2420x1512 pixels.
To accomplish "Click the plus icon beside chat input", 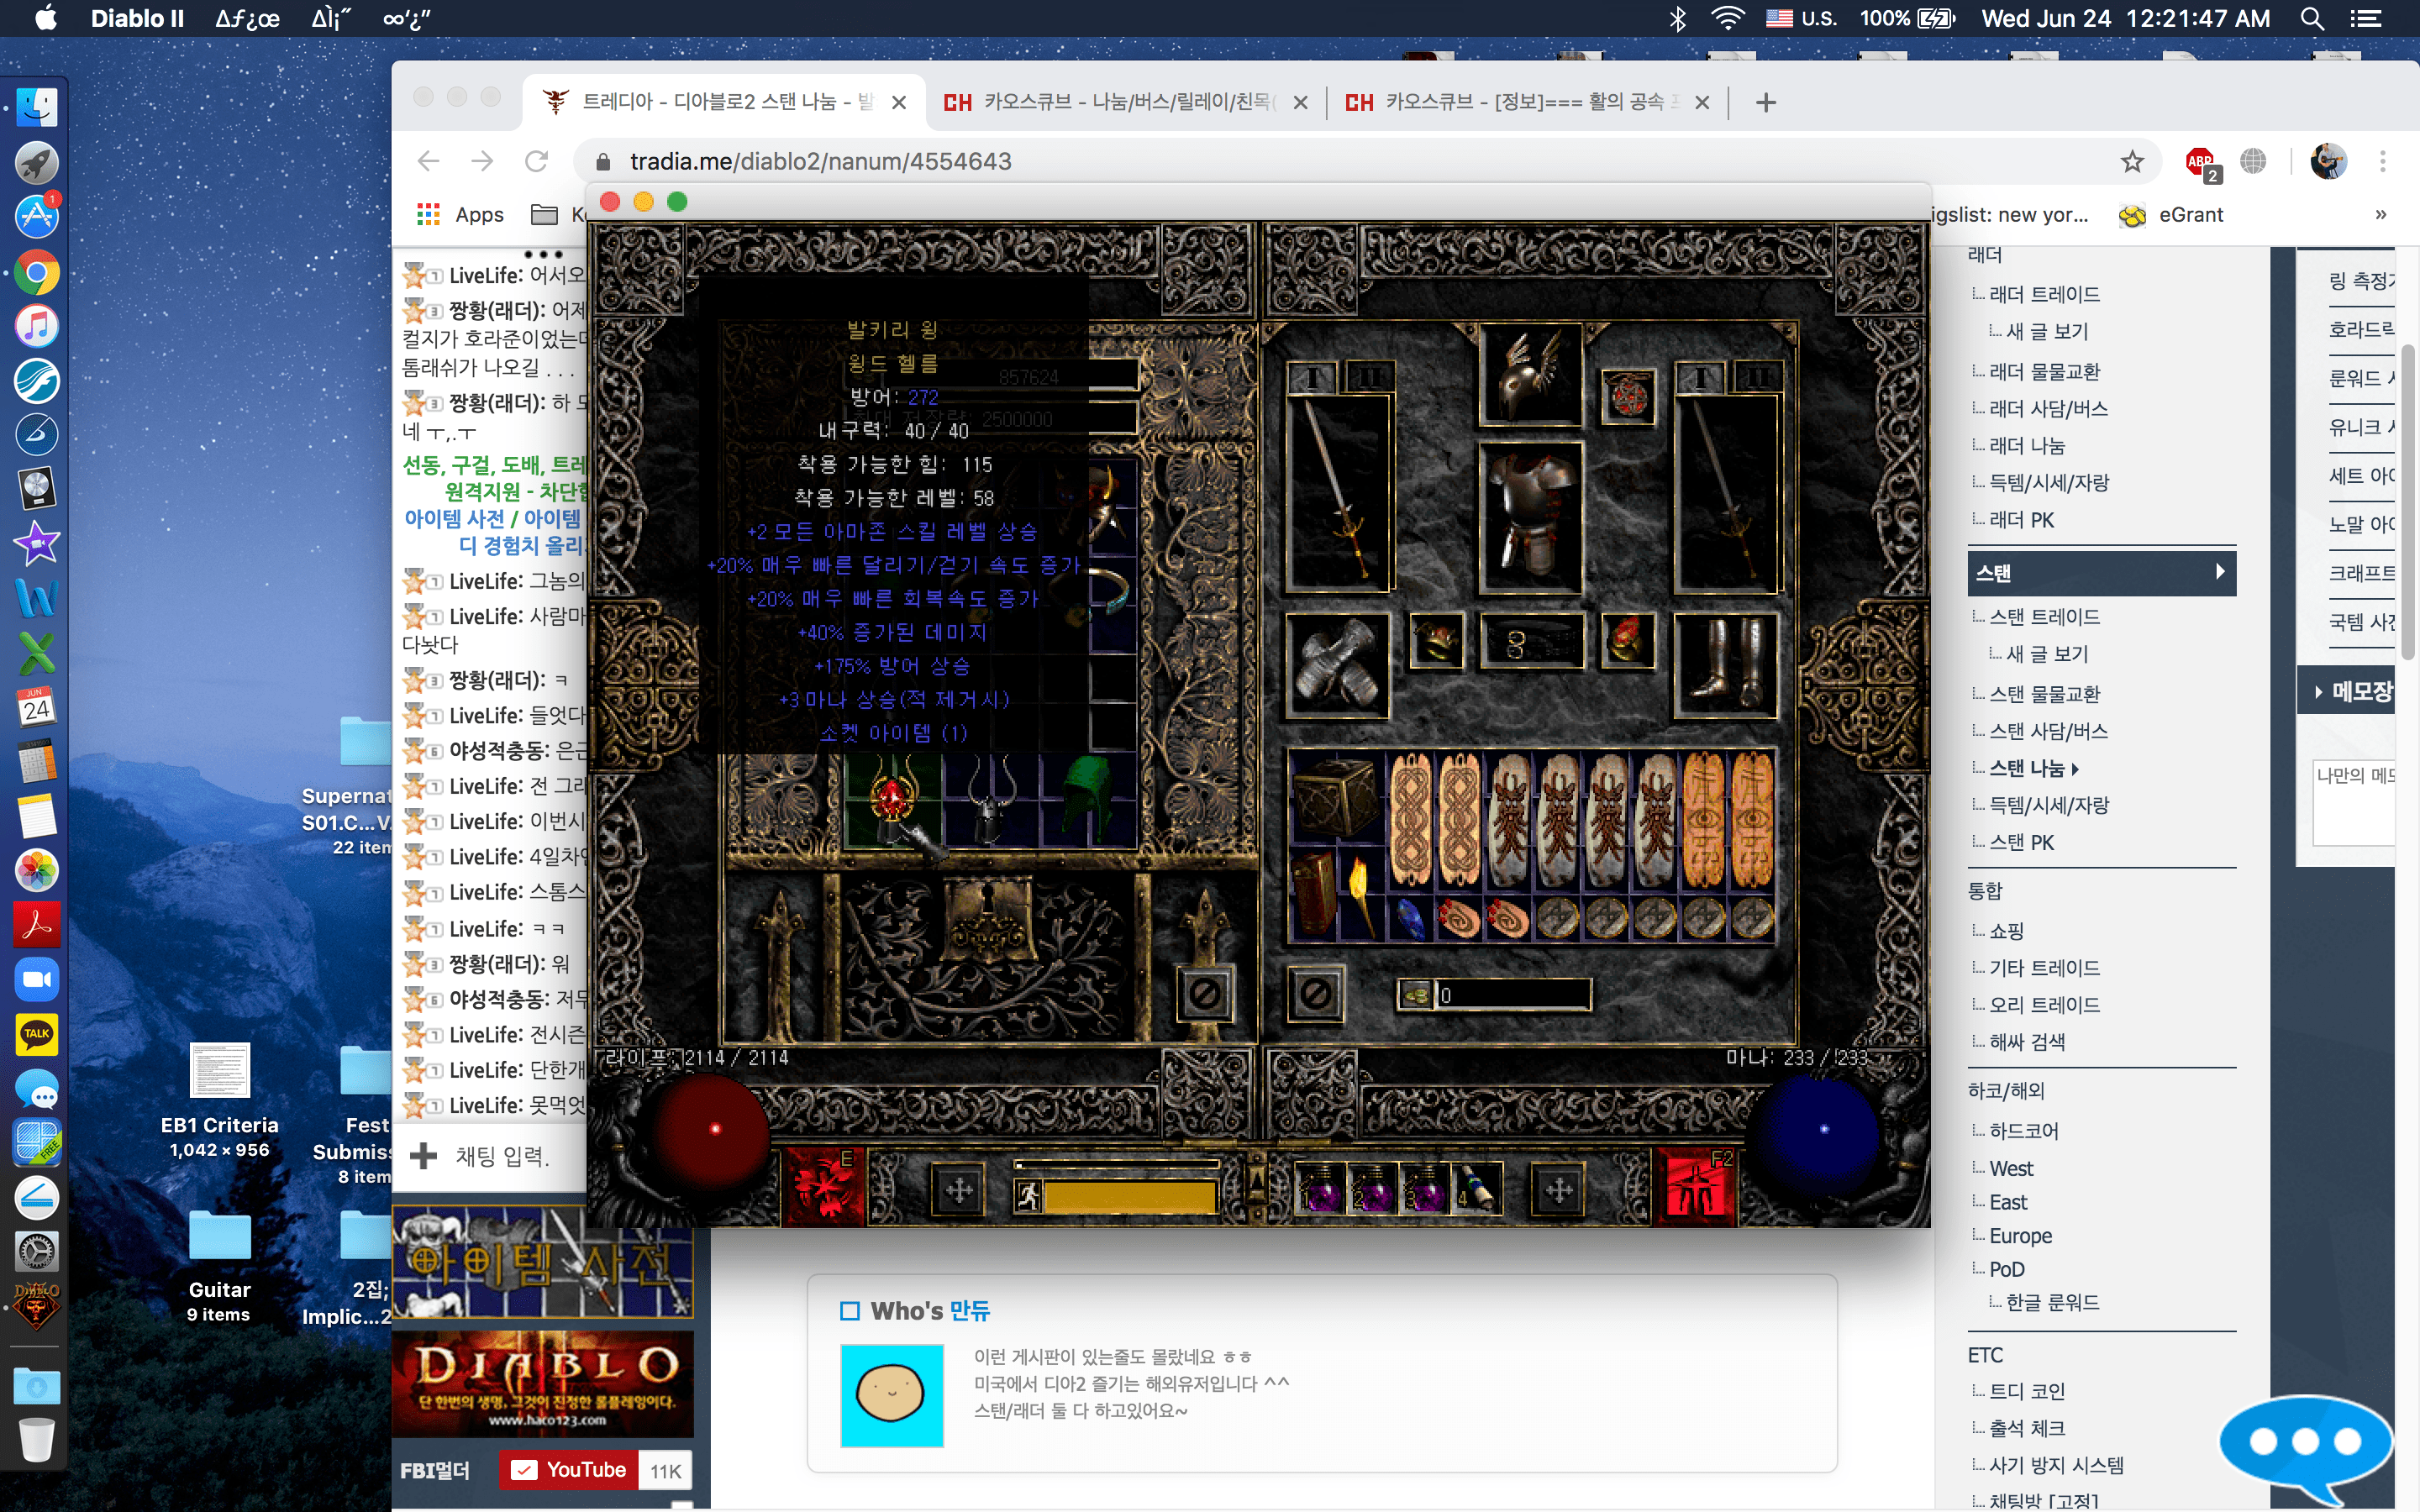I will coord(423,1156).
